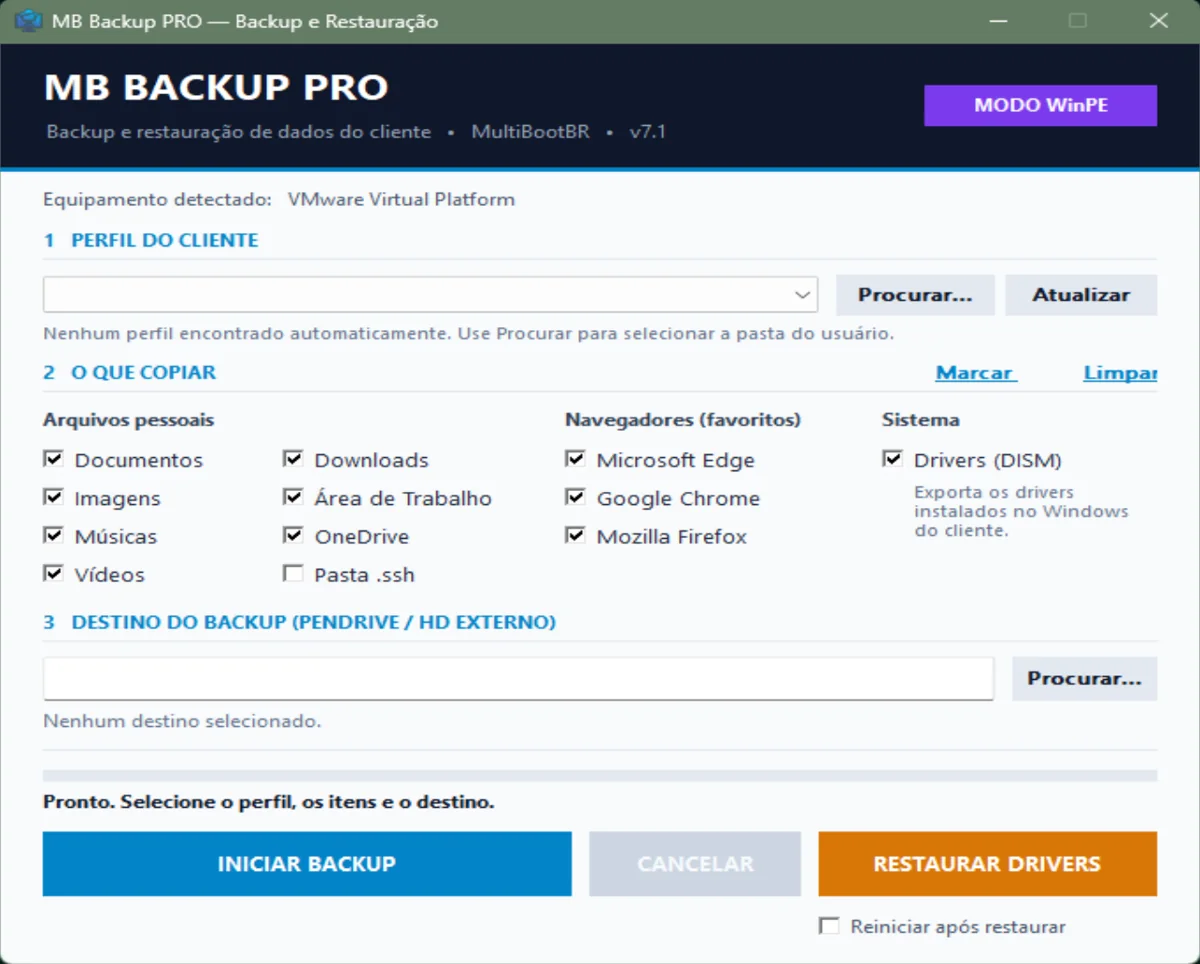The image size is (1200, 964).
Task: Click Procurar next to destination field
Action: tap(1084, 678)
